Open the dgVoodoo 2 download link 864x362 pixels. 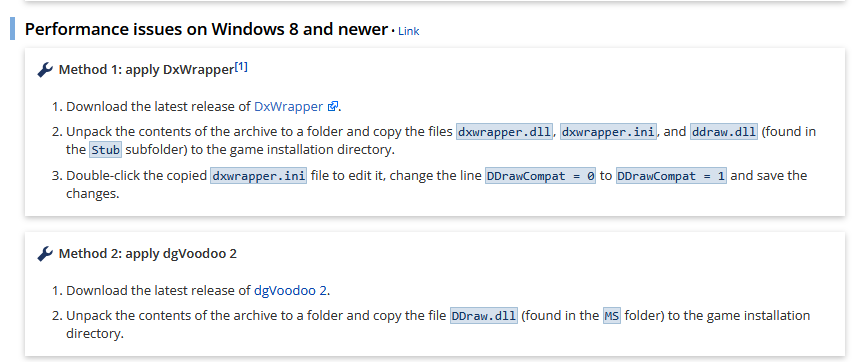click(290, 290)
